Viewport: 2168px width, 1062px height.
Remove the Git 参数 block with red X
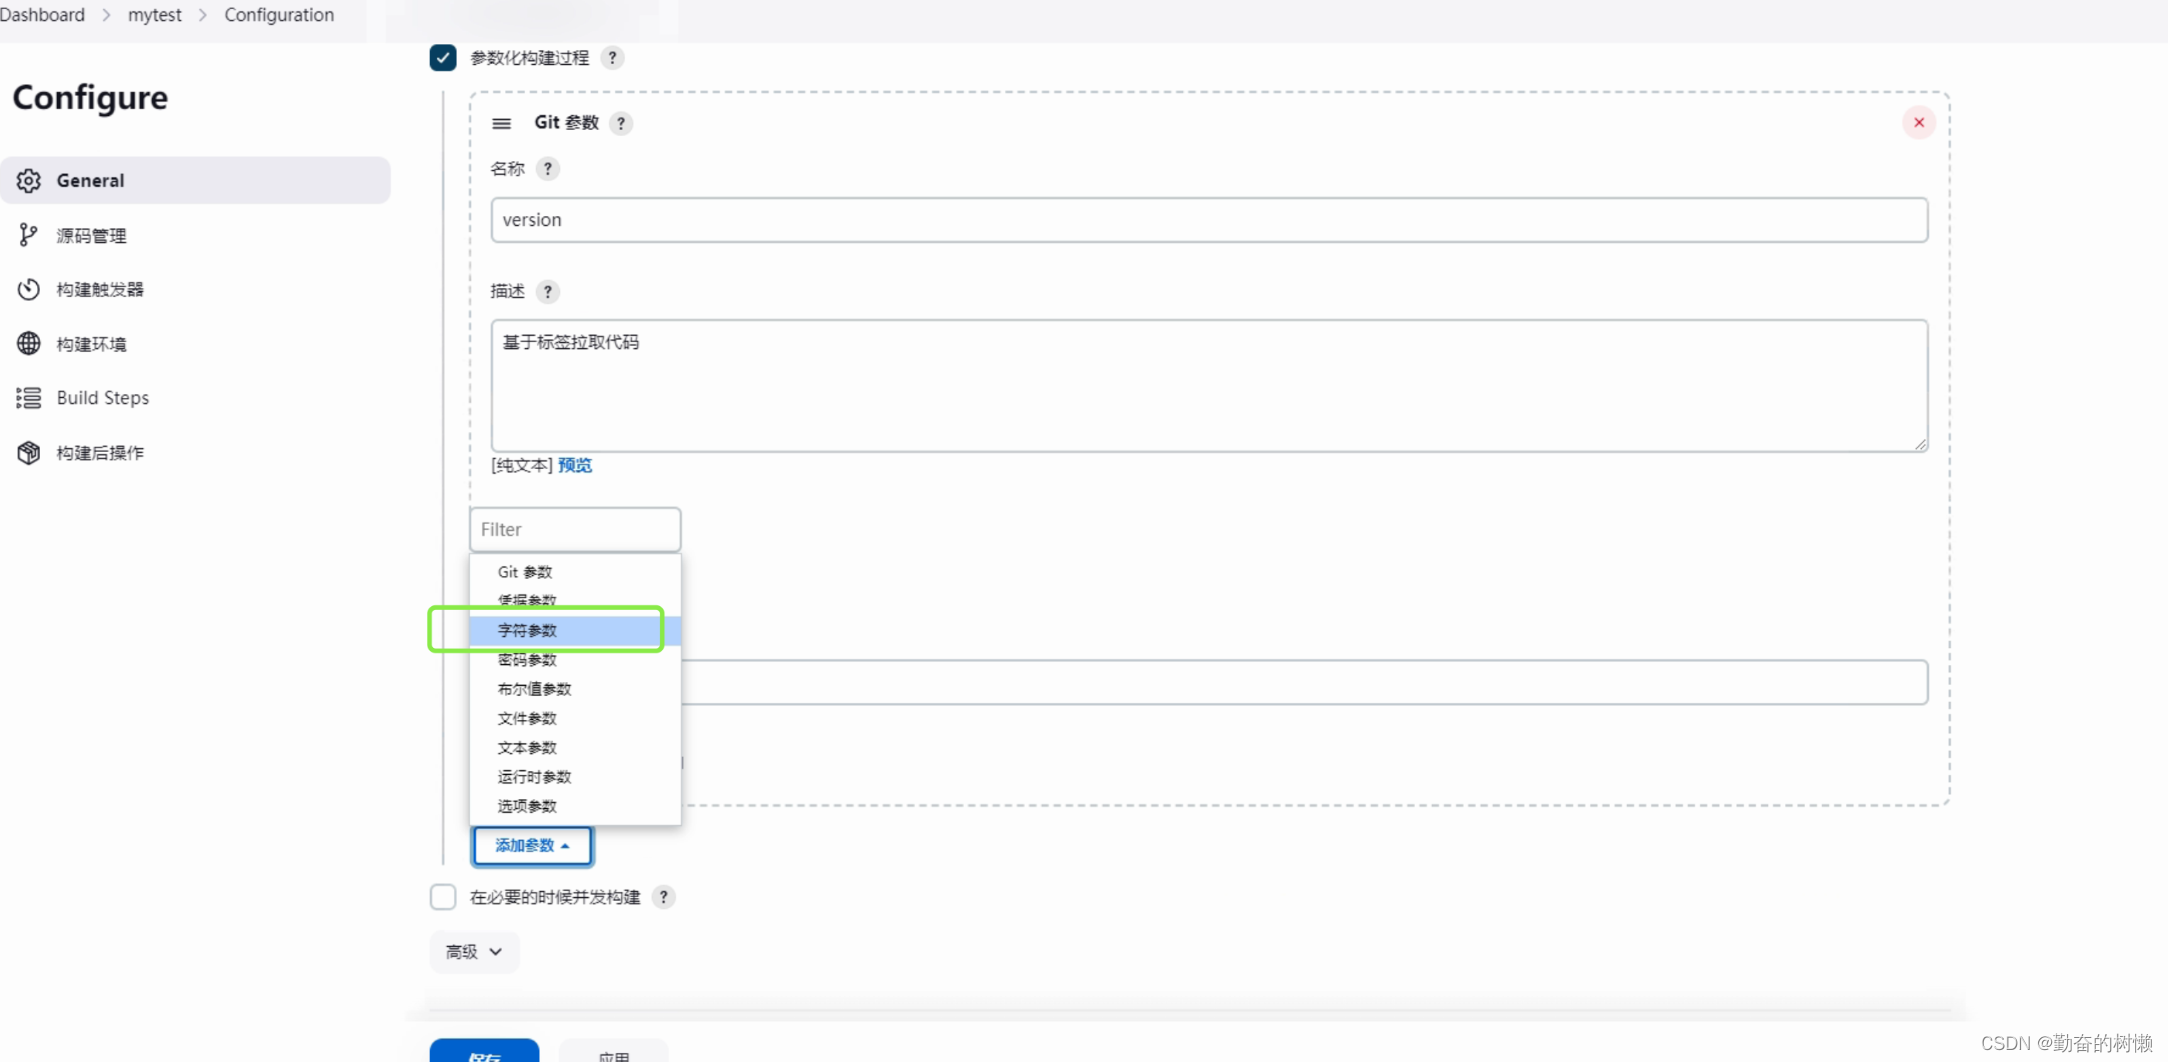[1918, 123]
